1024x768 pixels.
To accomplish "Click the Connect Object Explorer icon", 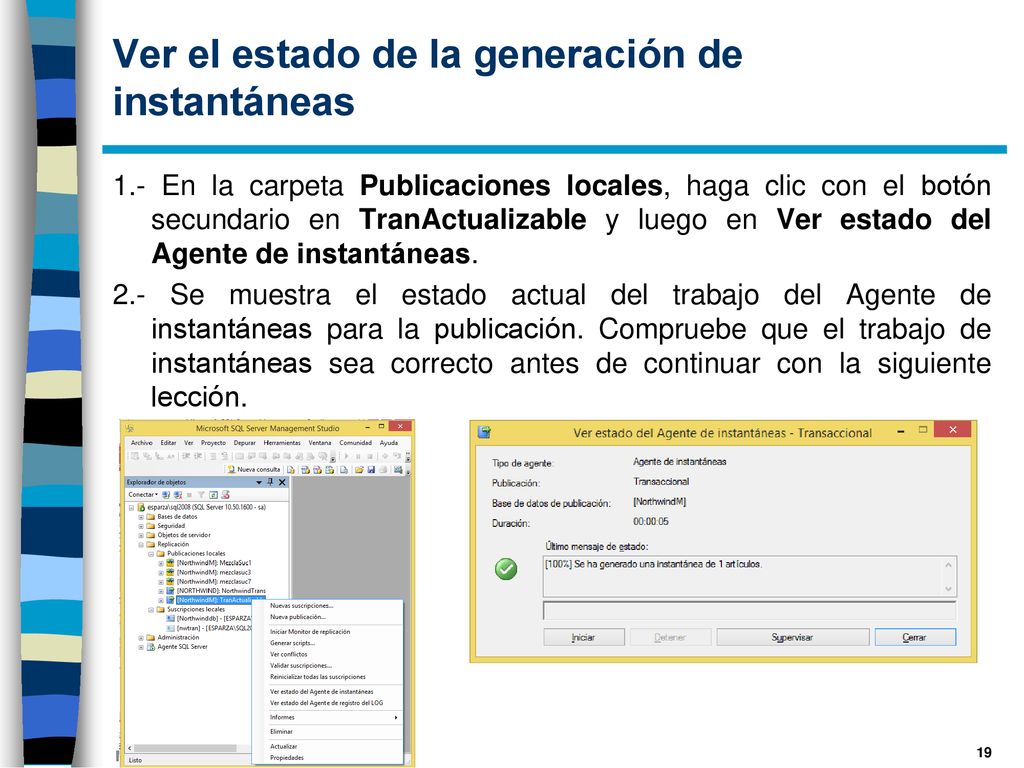I will tap(167, 494).
